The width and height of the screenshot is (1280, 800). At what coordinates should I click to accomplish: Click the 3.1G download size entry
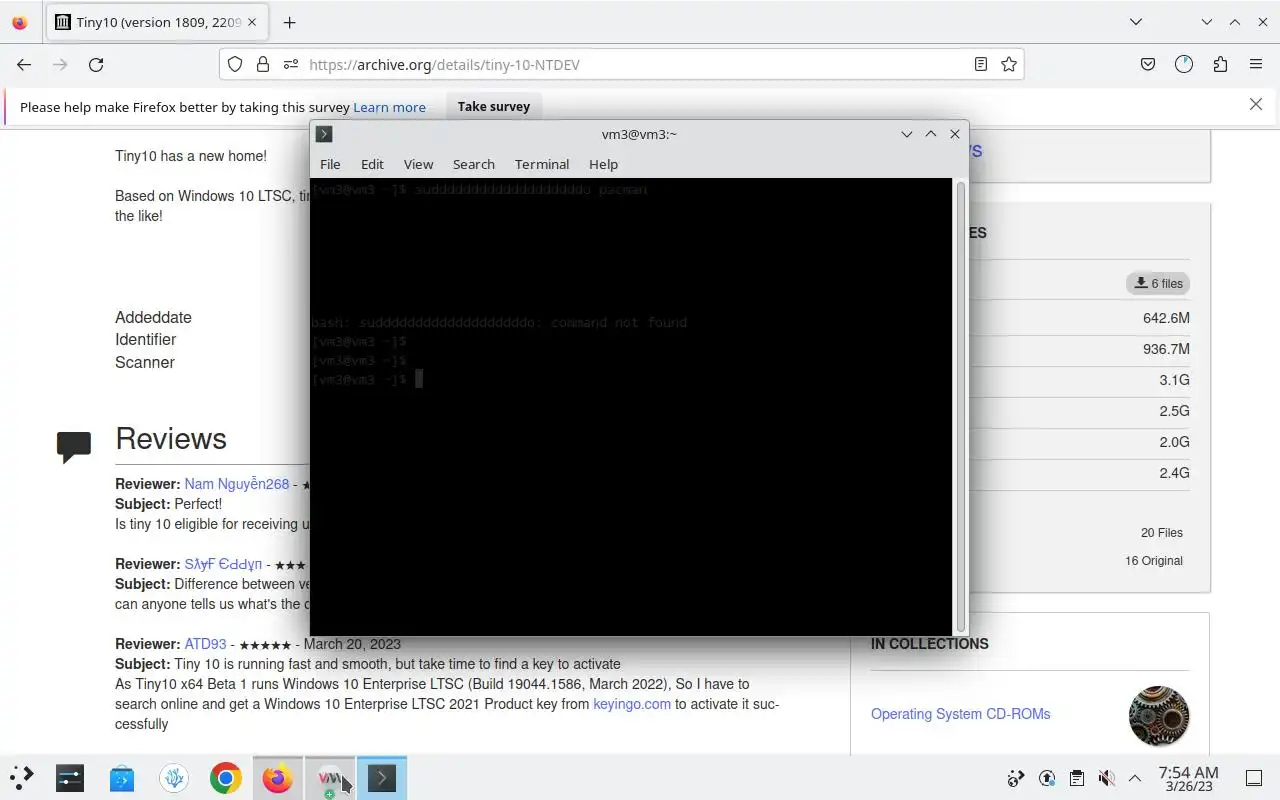click(x=1174, y=380)
